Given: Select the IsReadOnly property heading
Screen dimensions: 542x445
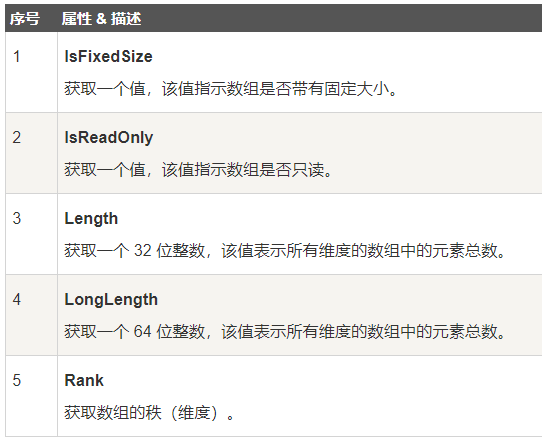Looking at the screenshot, I should tap(109, 138).
